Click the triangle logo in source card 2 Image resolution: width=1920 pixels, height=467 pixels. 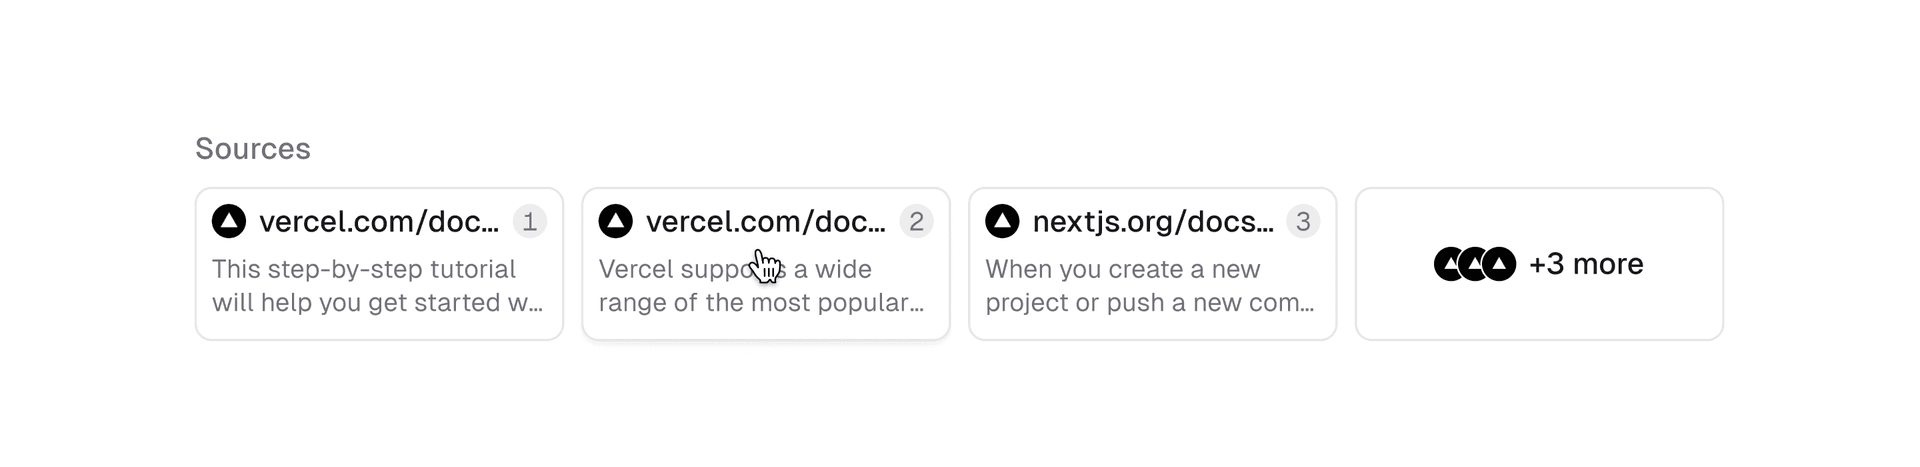pos(616,221)
